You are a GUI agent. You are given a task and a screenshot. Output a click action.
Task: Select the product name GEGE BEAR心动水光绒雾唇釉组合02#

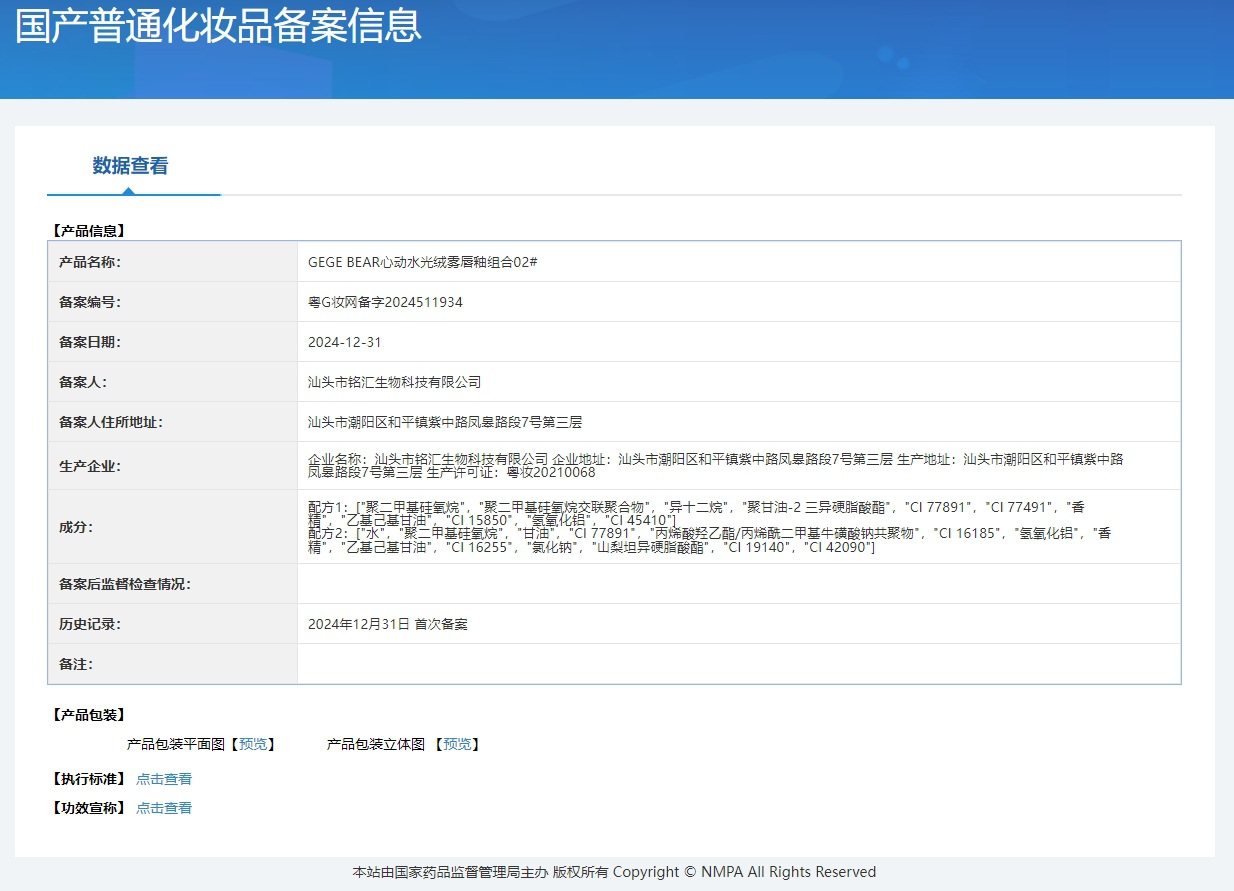coord(423,262)
